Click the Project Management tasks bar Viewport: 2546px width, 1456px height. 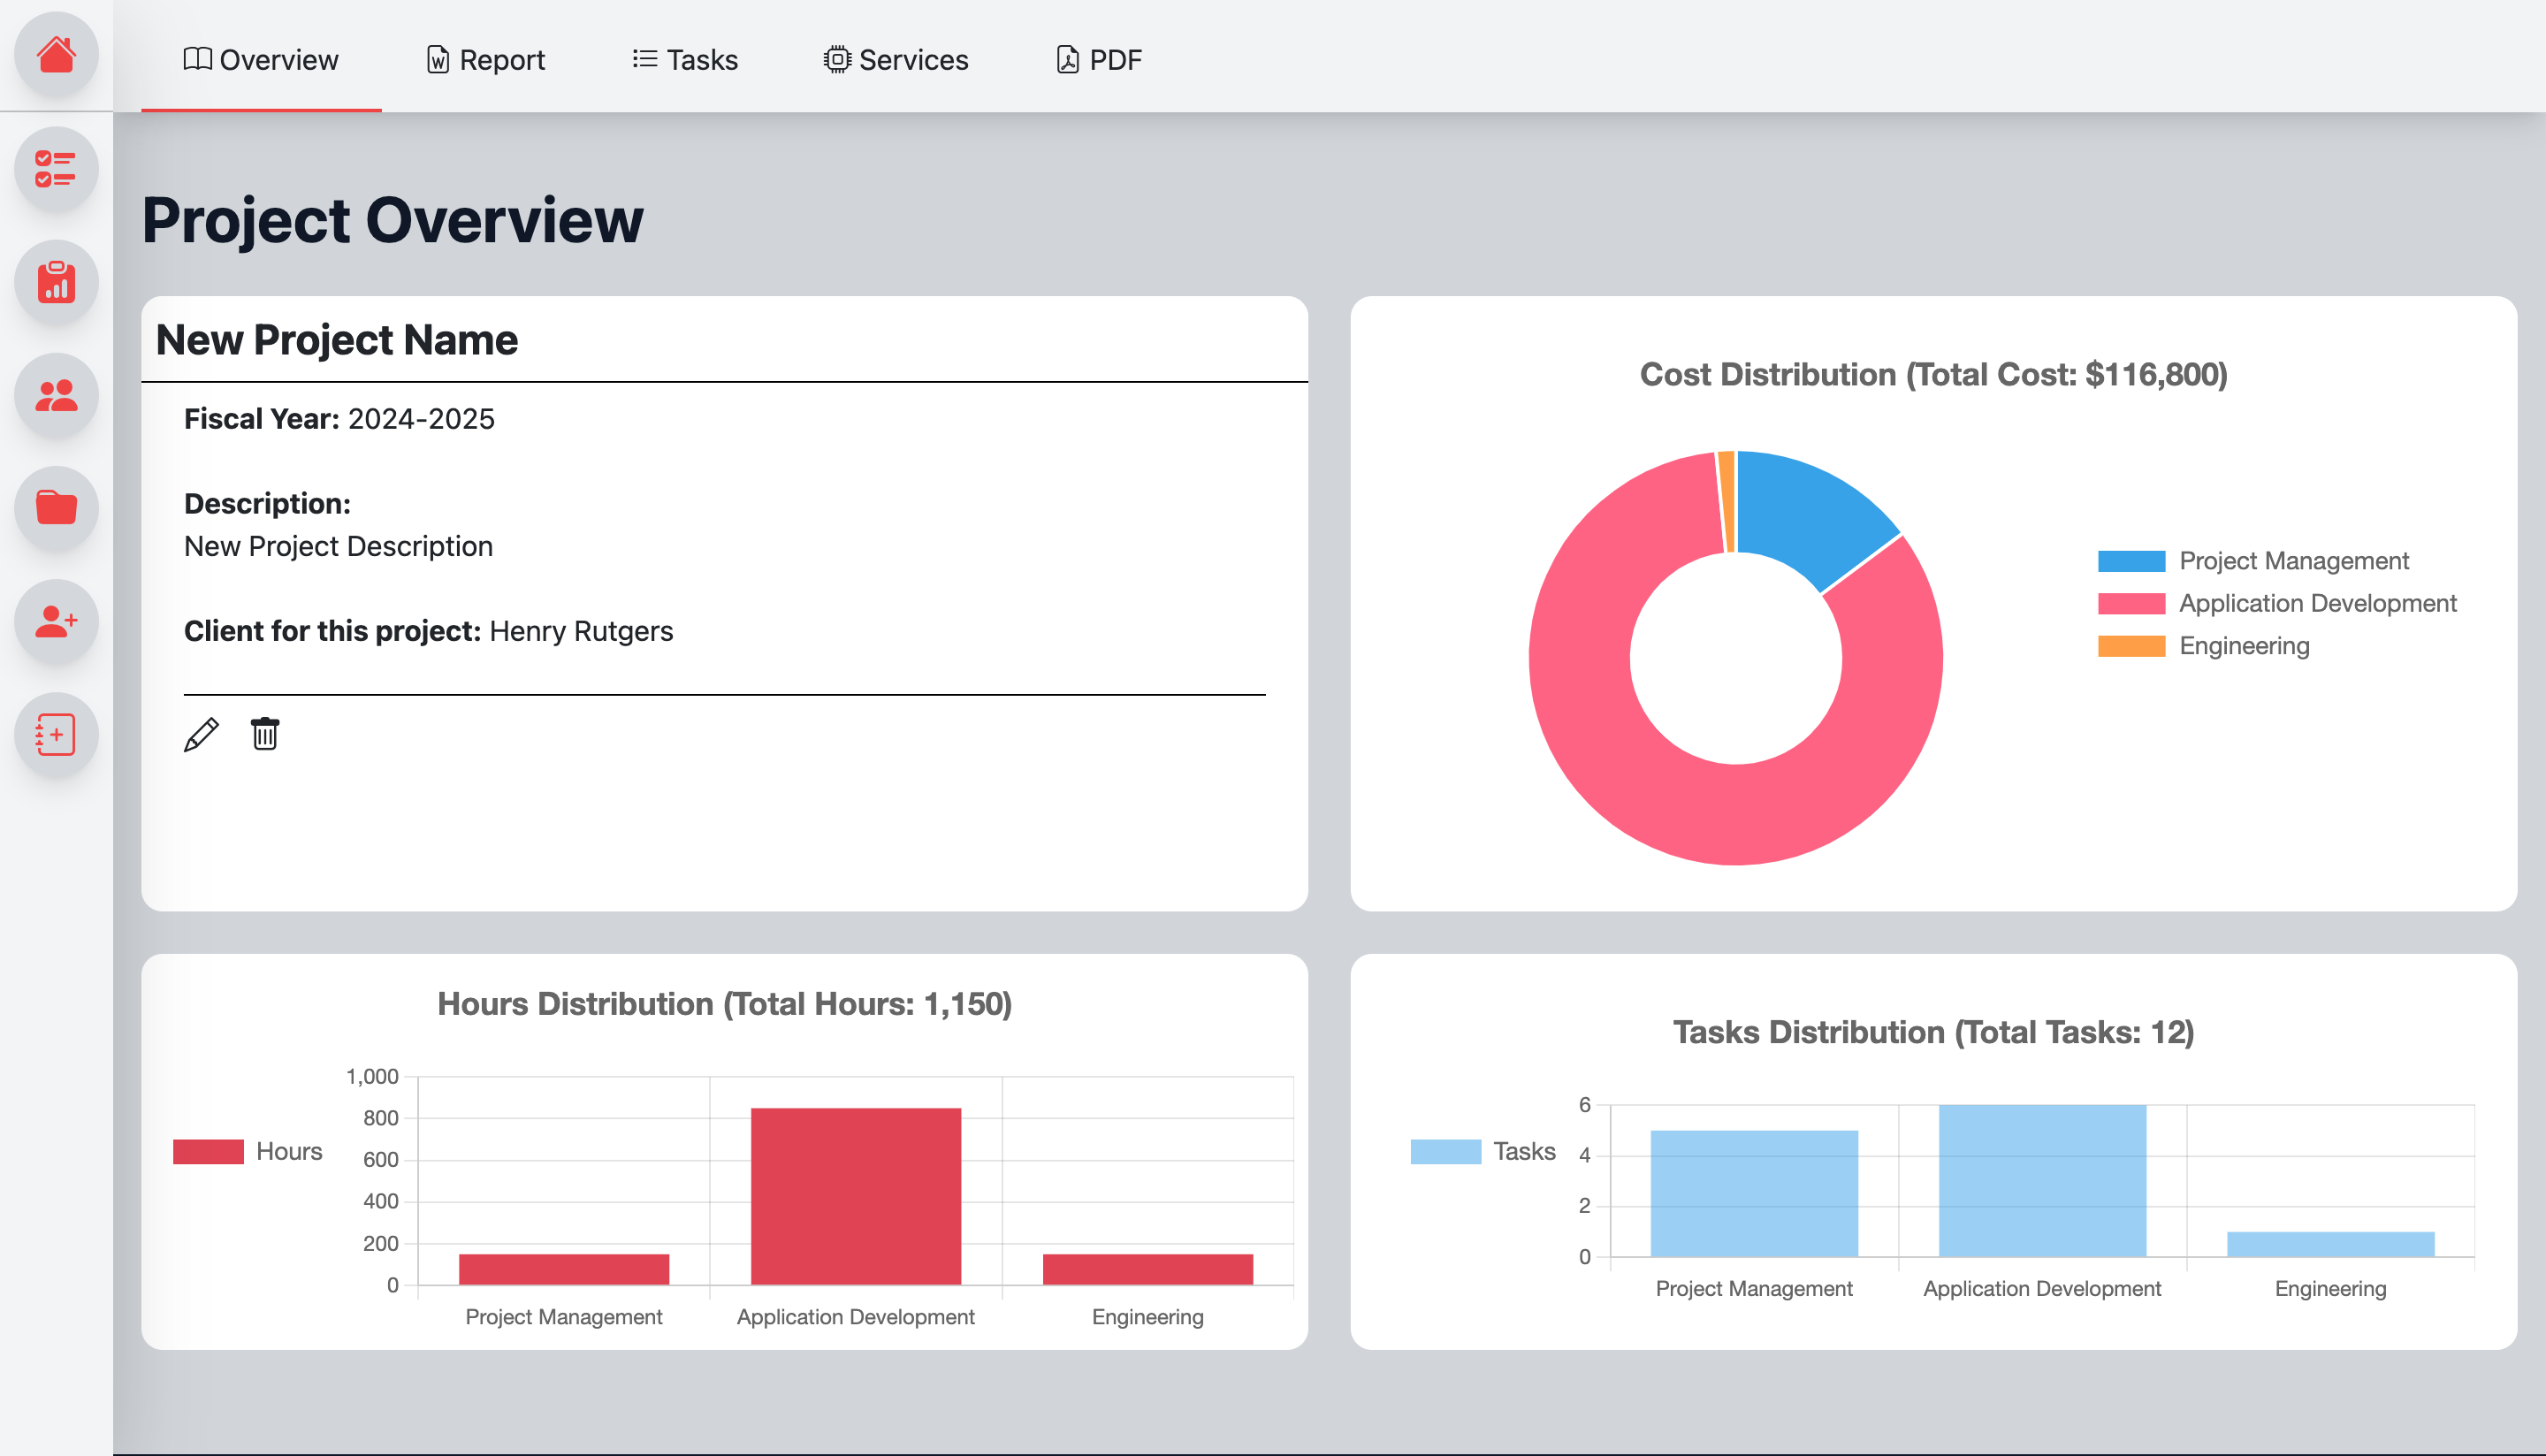(x=1754, y=1193)
